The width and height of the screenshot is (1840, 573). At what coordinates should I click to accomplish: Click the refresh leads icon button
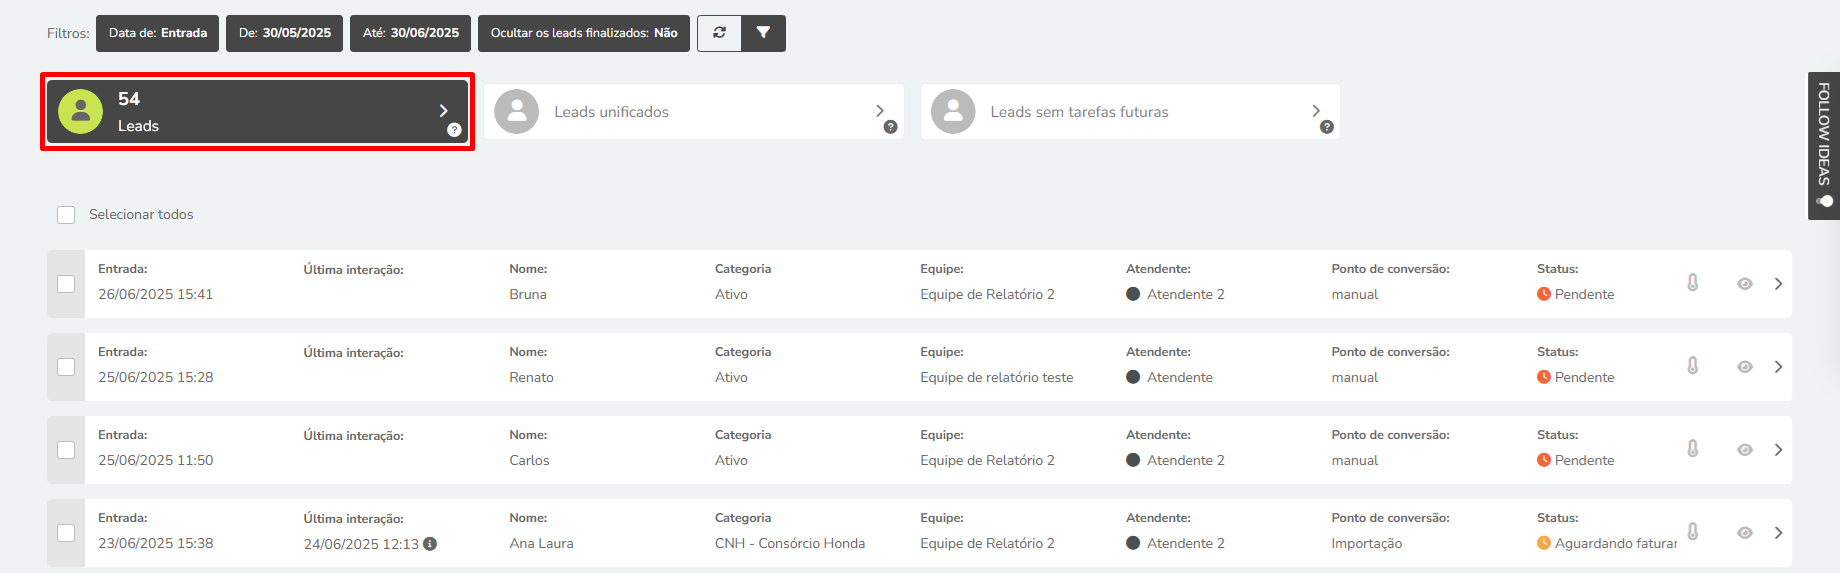tap(719, 33)
